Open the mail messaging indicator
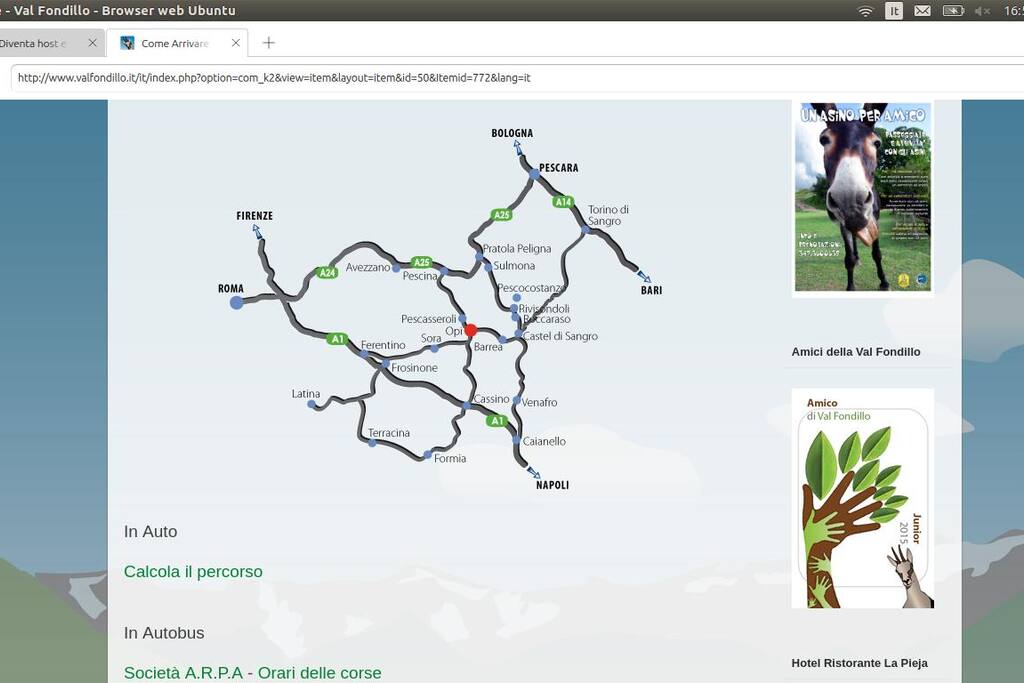The height and width of the screenshot is (683, 1024). [922, 11]
